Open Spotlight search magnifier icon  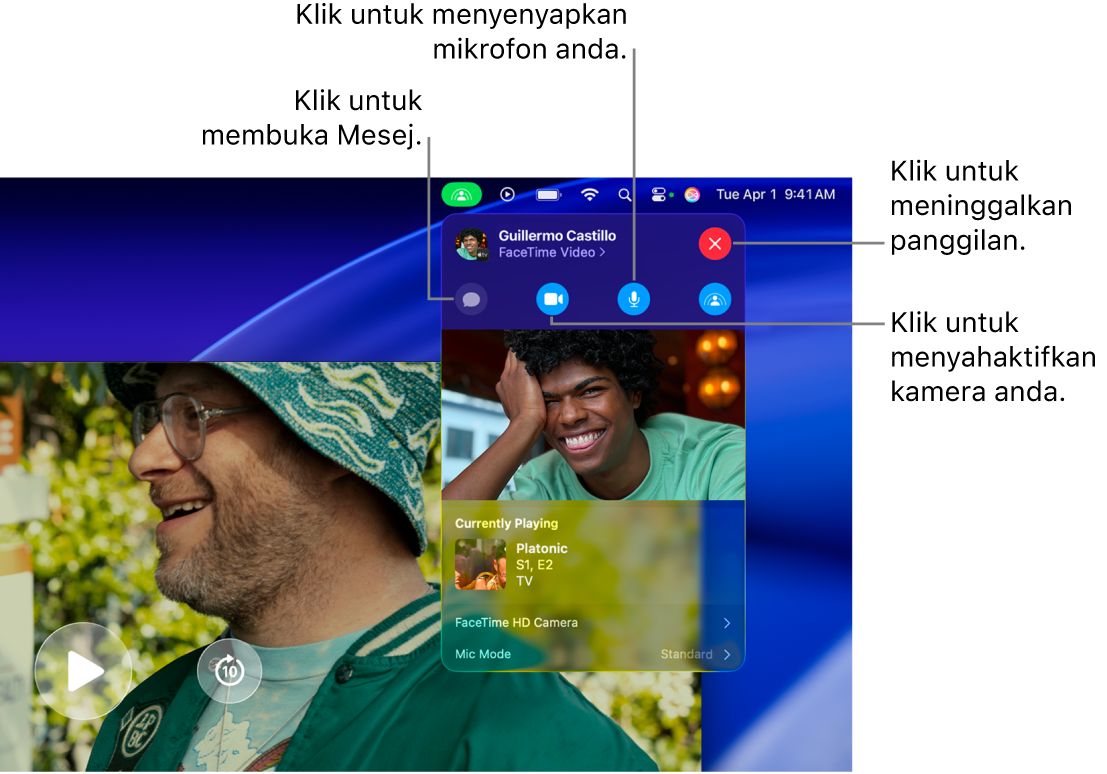[x=625, y=194]
